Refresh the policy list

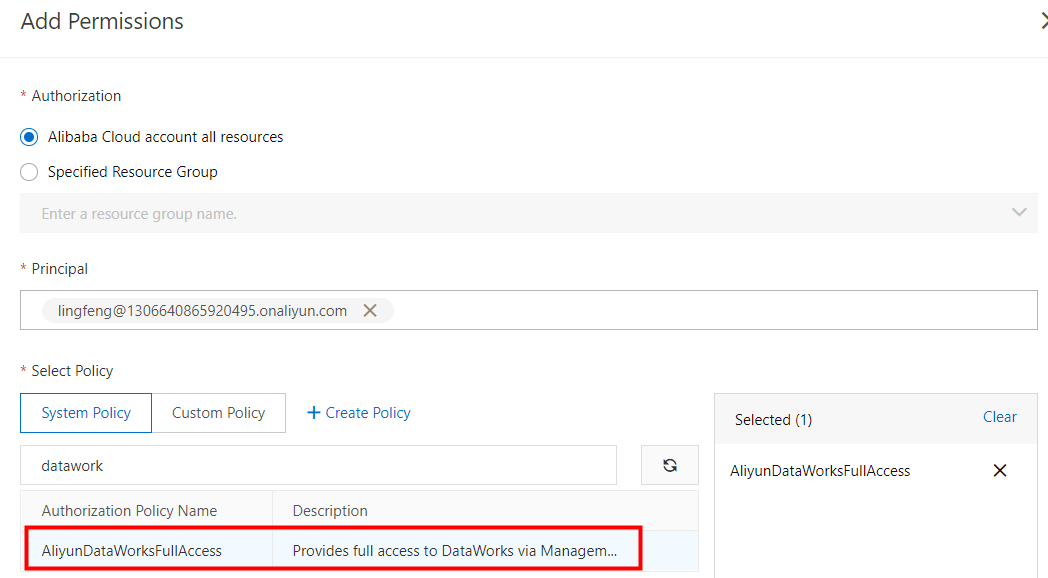point(670,465)
